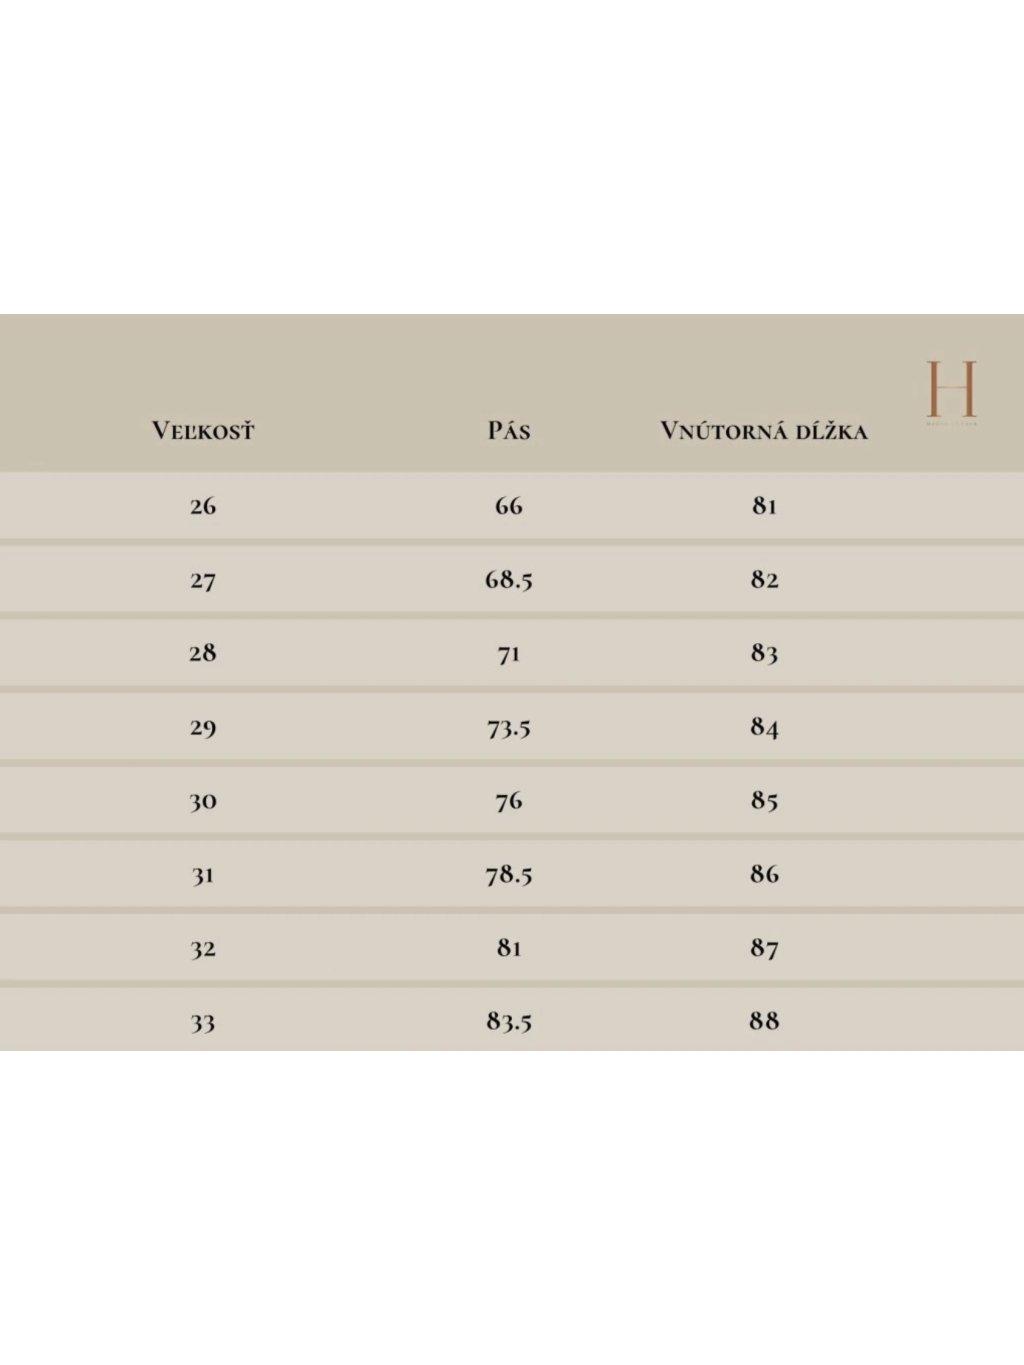Viewport: 1024px width, 1365px height.
Task: Select size 33 in the Veľkosť column
Action: 203,1022
